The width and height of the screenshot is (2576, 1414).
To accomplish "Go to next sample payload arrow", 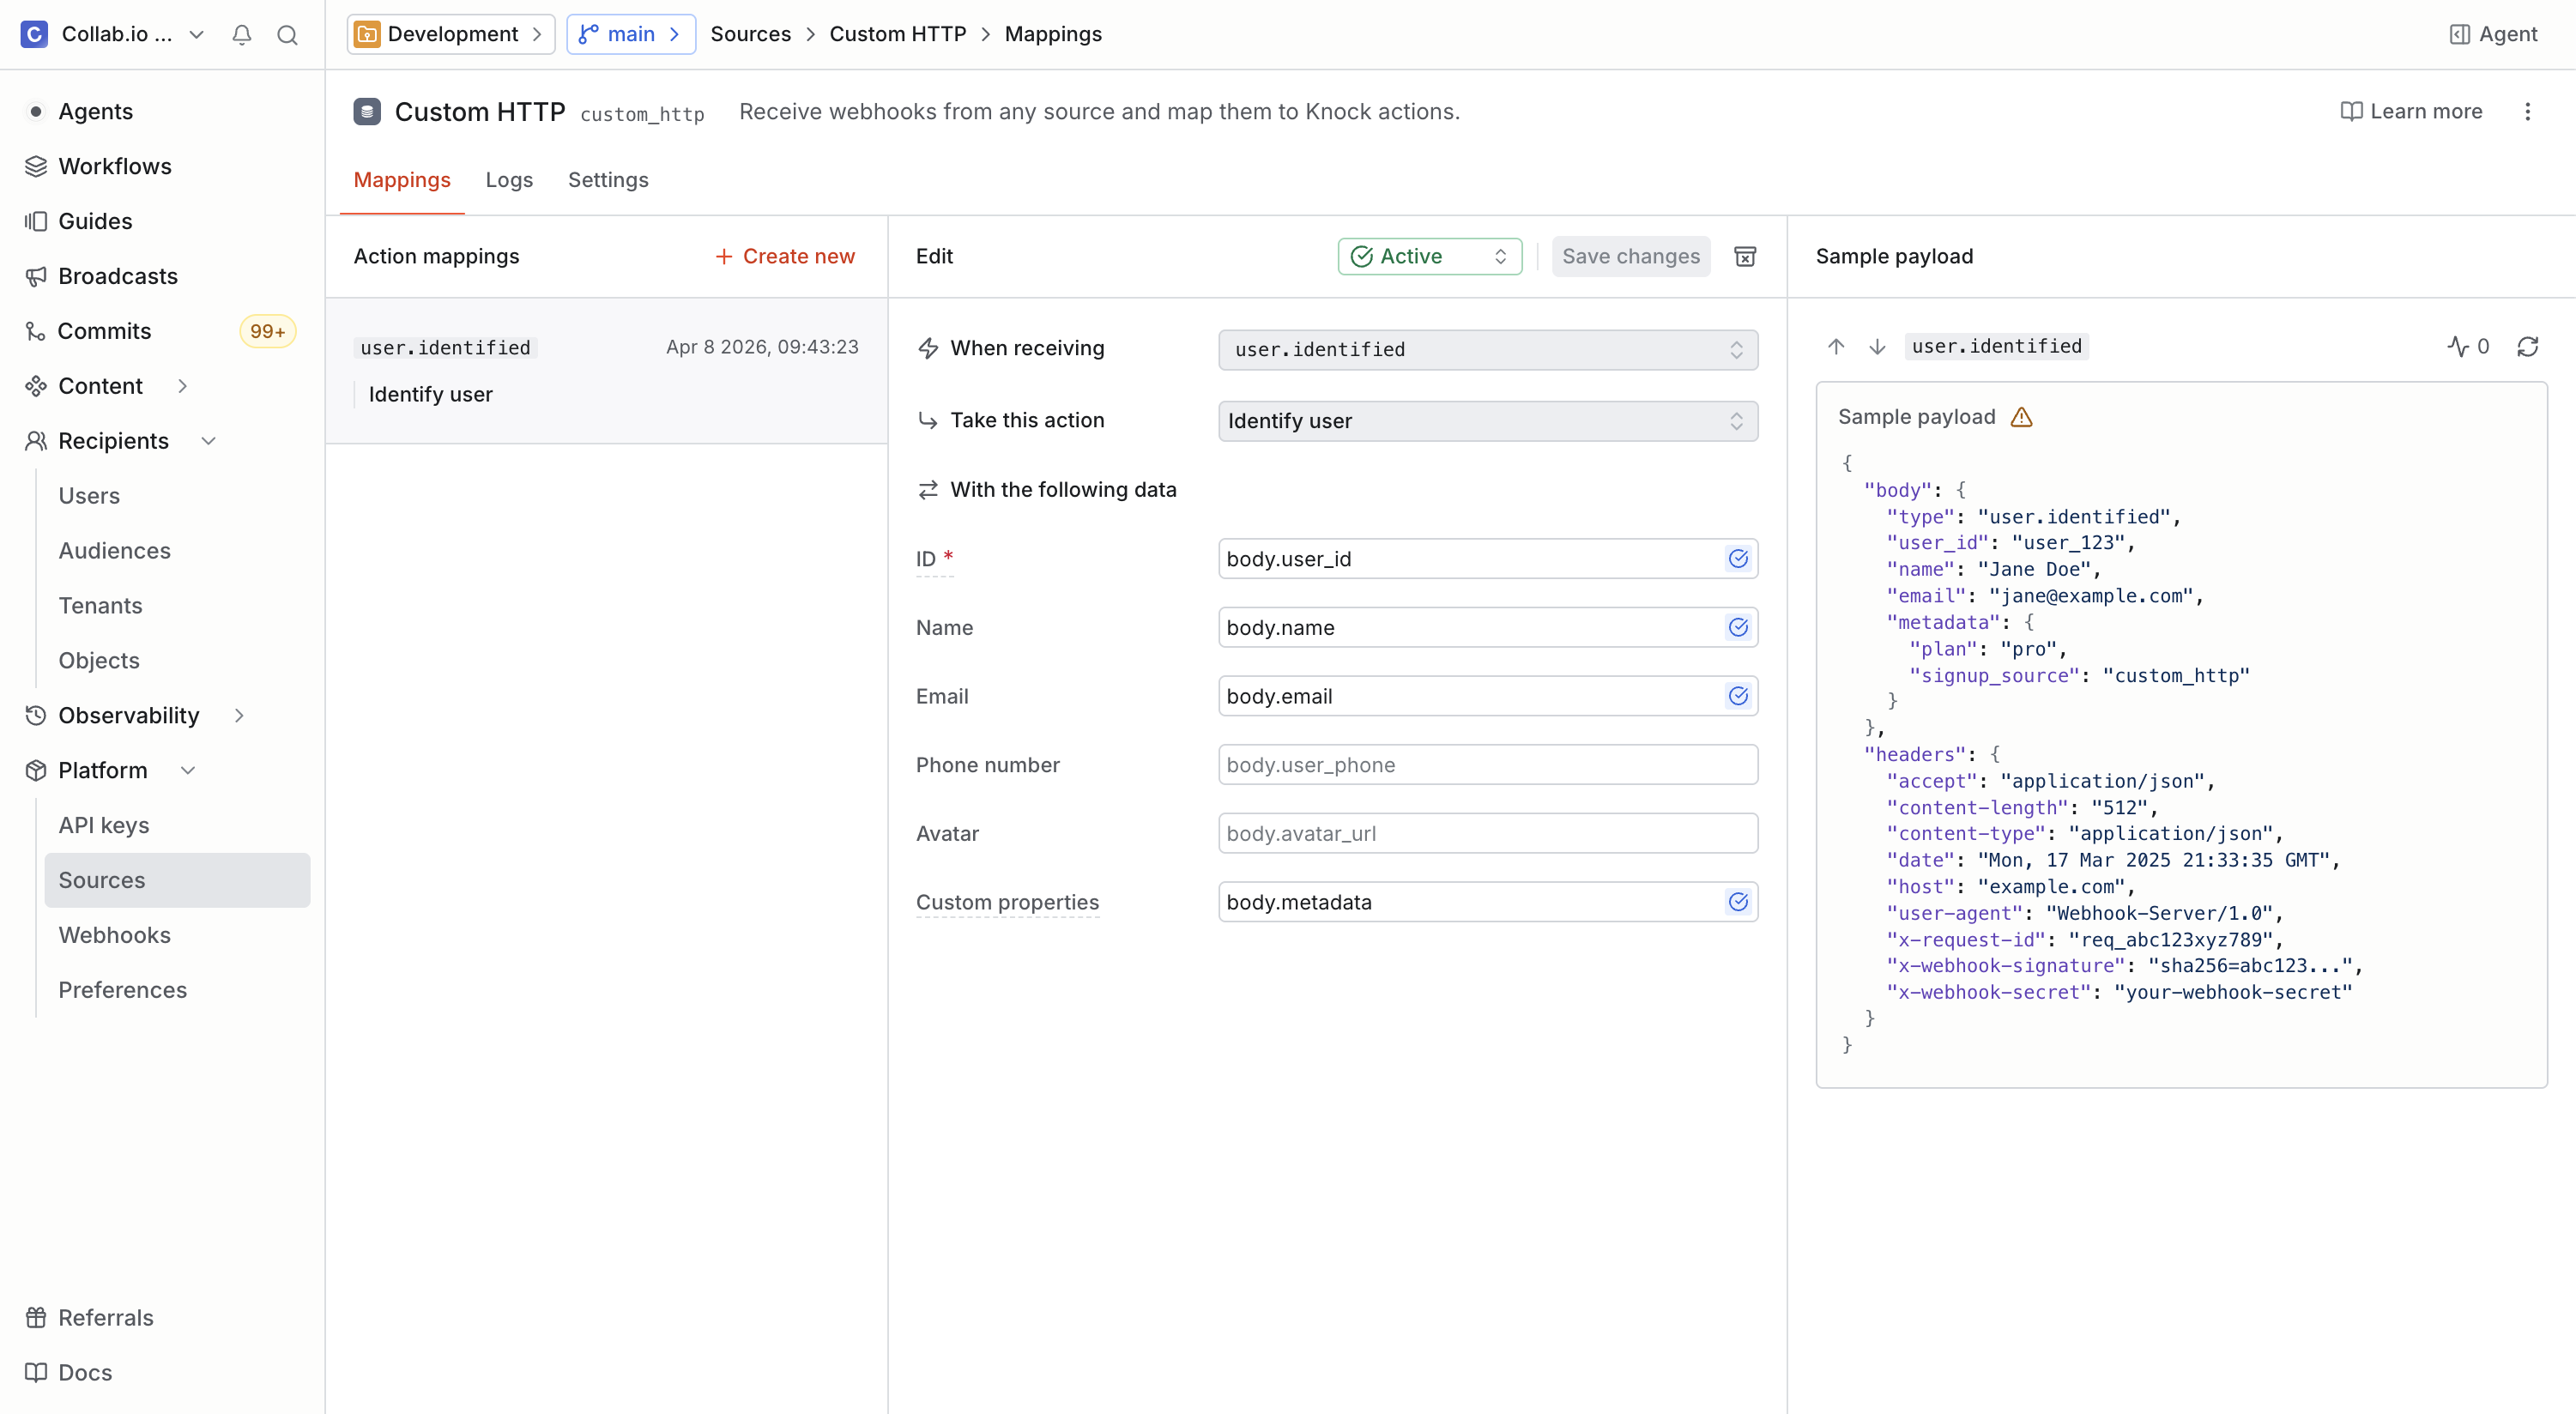I will pos(1877,347).
